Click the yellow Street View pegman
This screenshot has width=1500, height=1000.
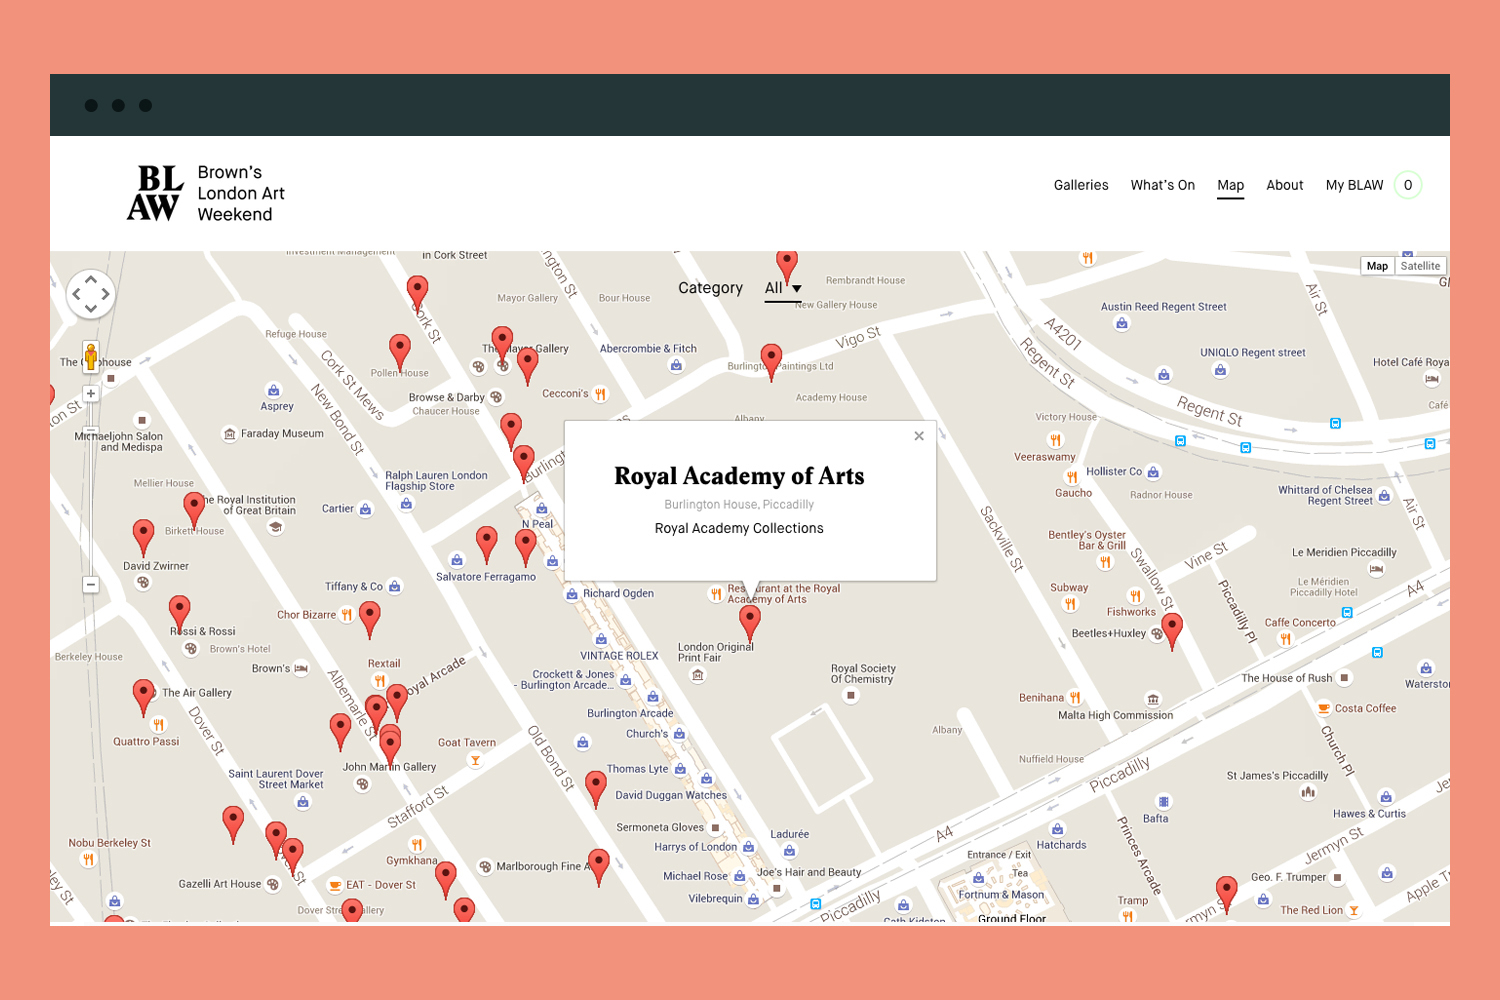(x=91, y=357)
